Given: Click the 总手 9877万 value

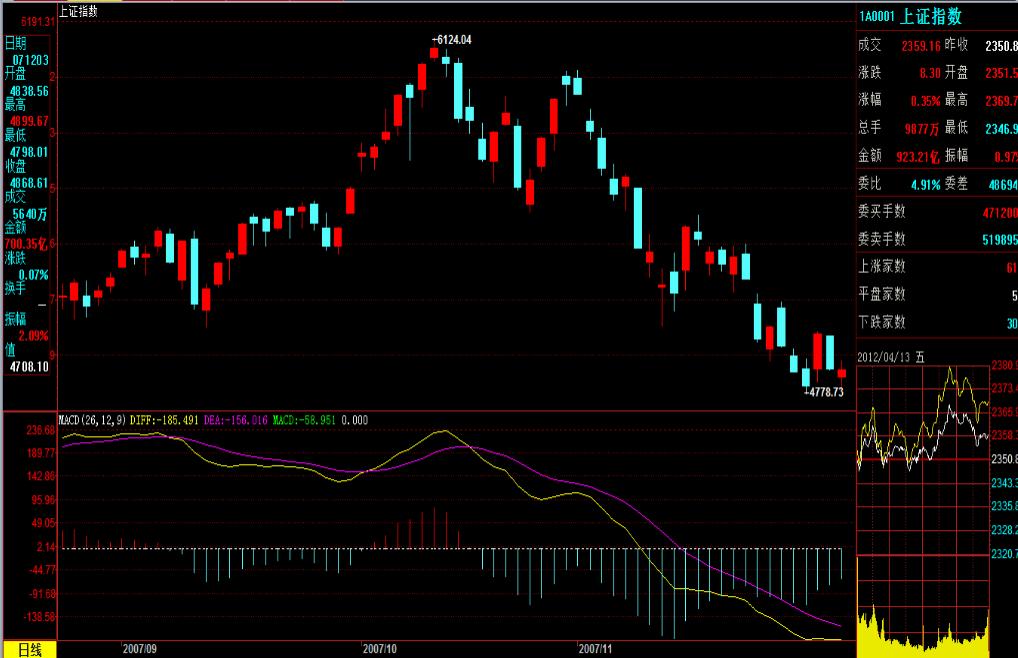Looking at the screenshot, I should [922, 129].
